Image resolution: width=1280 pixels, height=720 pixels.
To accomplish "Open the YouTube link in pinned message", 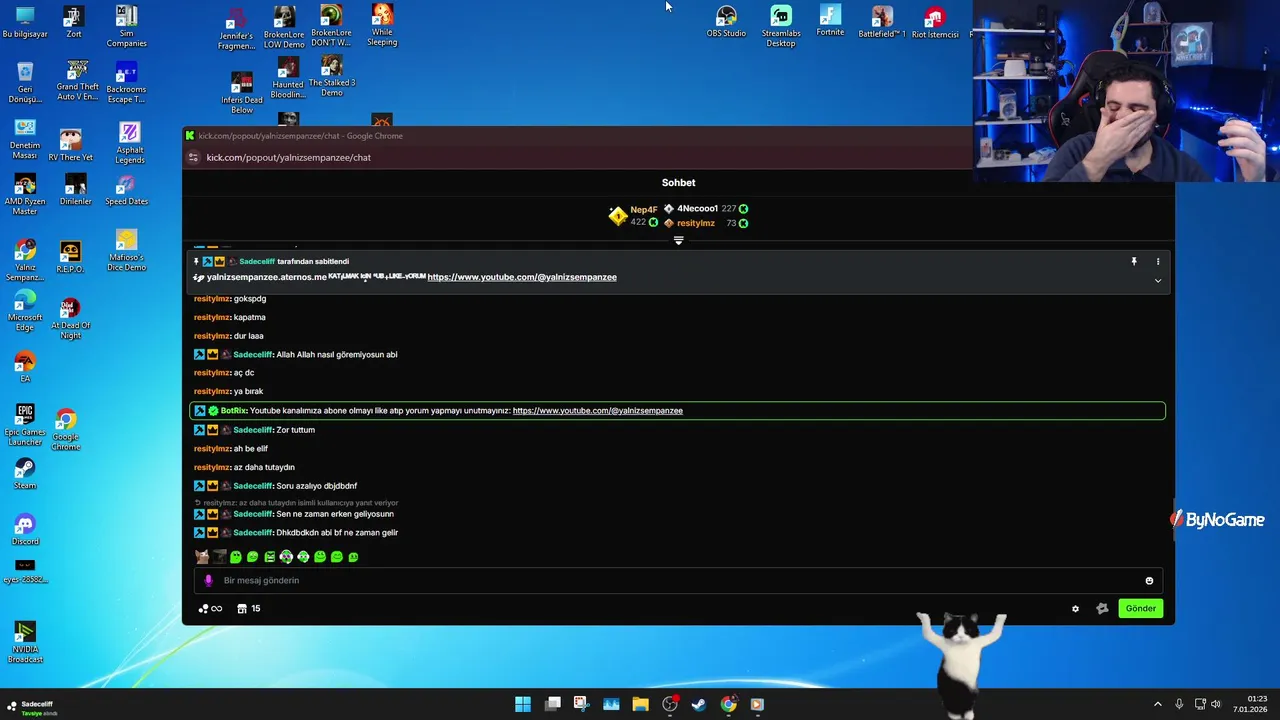I will (522, 277).
